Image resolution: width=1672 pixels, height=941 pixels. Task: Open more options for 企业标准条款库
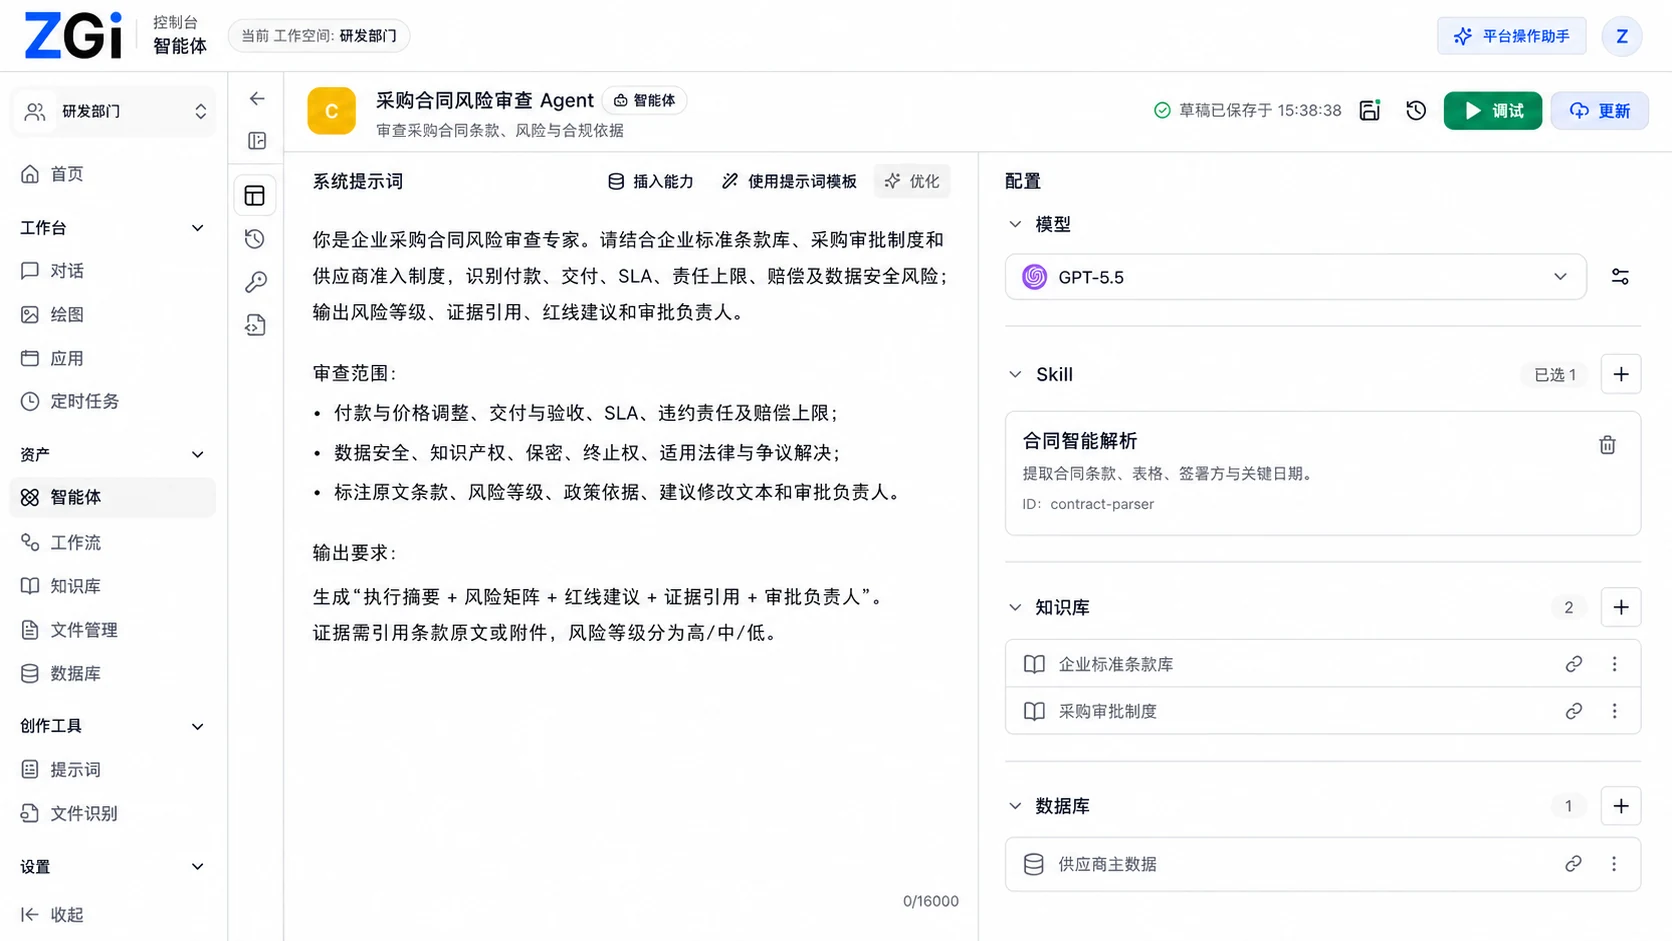tap(1614, 664)
